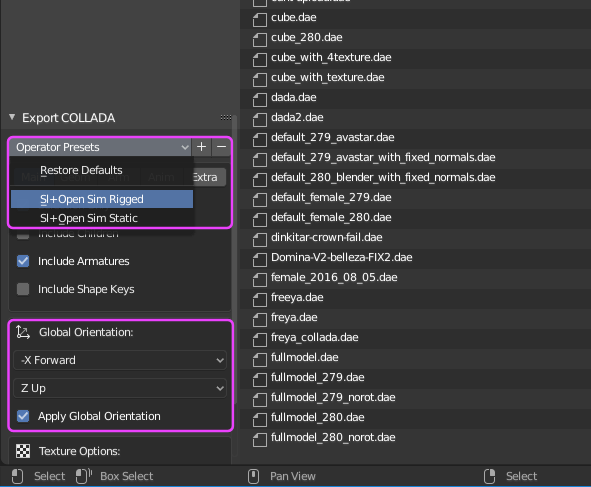Open the Z Up axis dropdown
This screenshot has width=591, height=487.
[120, 388]
